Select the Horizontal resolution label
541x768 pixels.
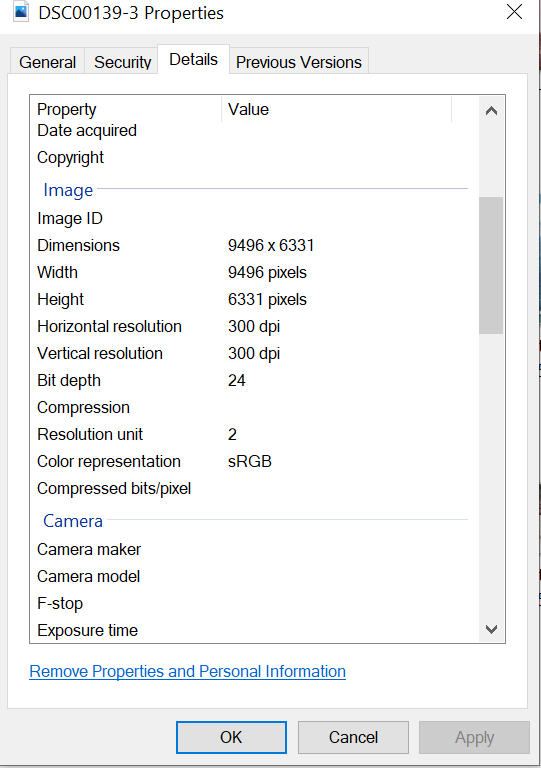point(109,326)
